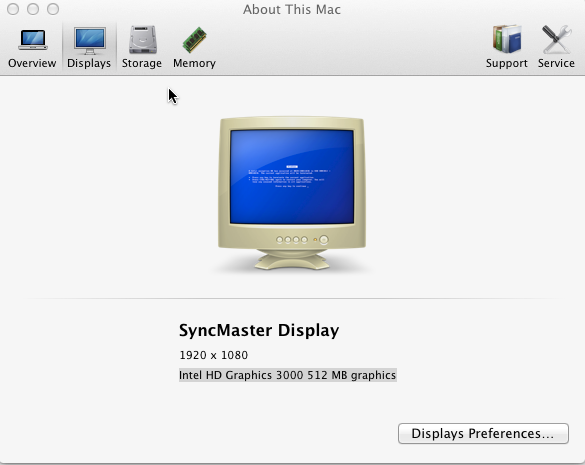
Task: Close the About This Mac window
Action: pos(13,9)
